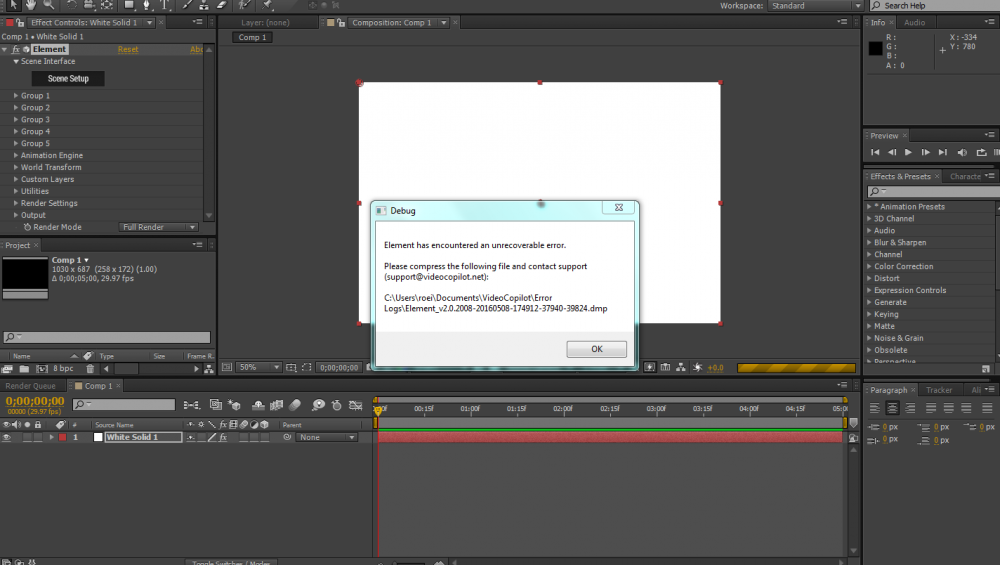Click the red label color swatch of layer 1
Image resolution: width=1000 pixels, height=565 pixels.
(62, 438)
